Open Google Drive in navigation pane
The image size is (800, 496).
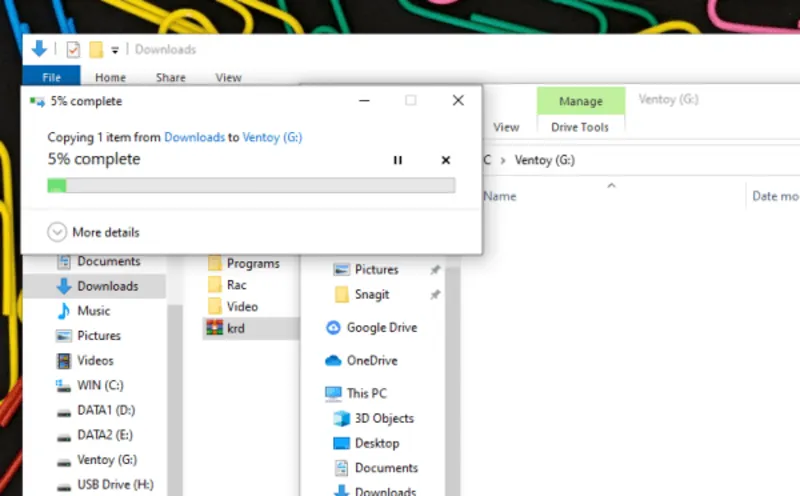(x=382, y=328)
